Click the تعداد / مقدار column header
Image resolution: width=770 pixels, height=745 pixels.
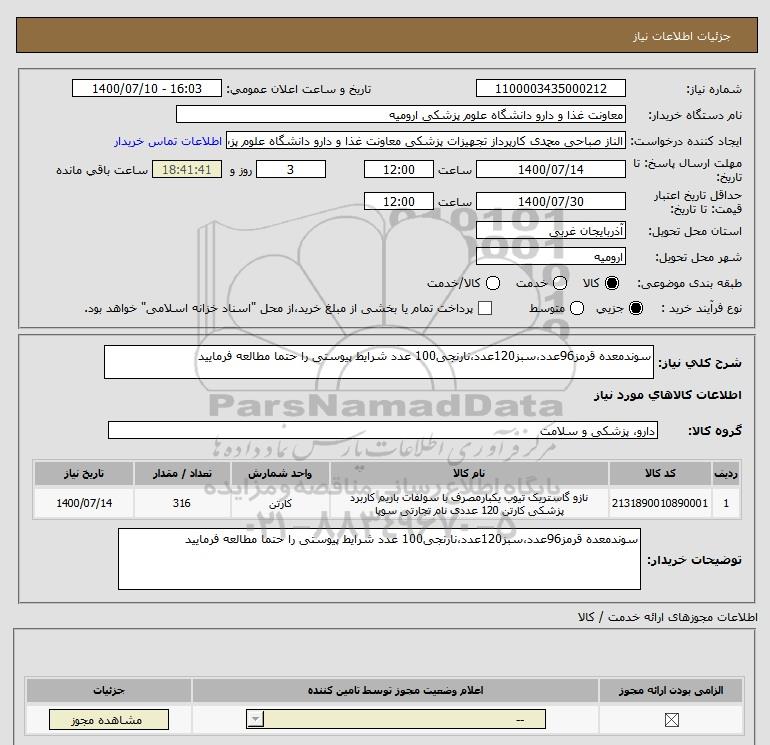point(182,473)
